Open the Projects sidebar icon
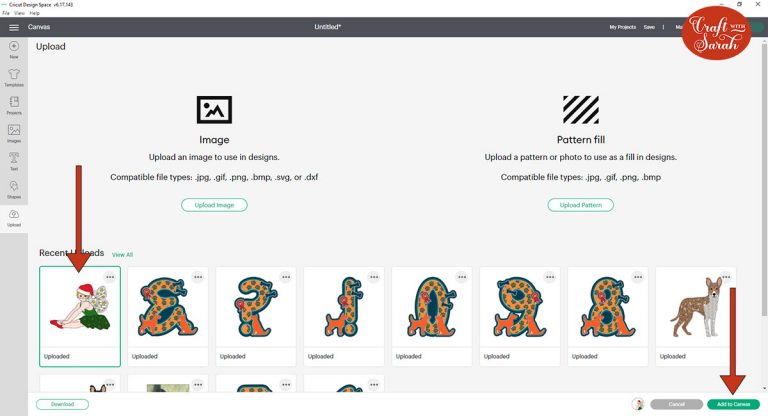768x416 pixels. pyautogui.click(x=14, y=105)
